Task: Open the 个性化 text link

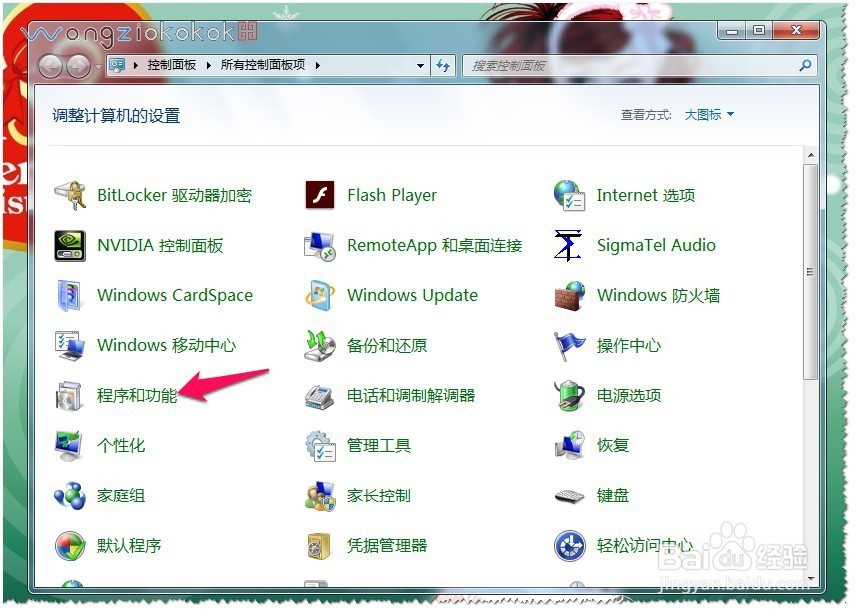Action: coord(121,446)
